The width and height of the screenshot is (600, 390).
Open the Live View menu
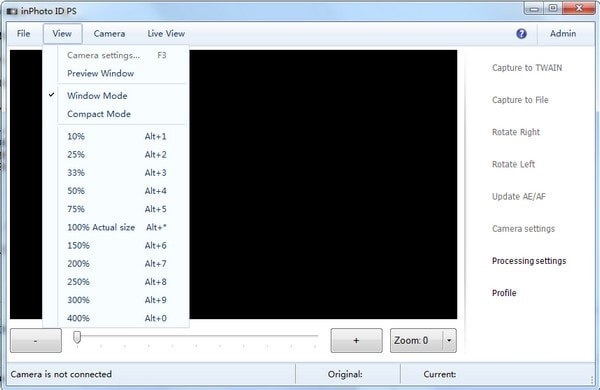[x=166, y=34]
